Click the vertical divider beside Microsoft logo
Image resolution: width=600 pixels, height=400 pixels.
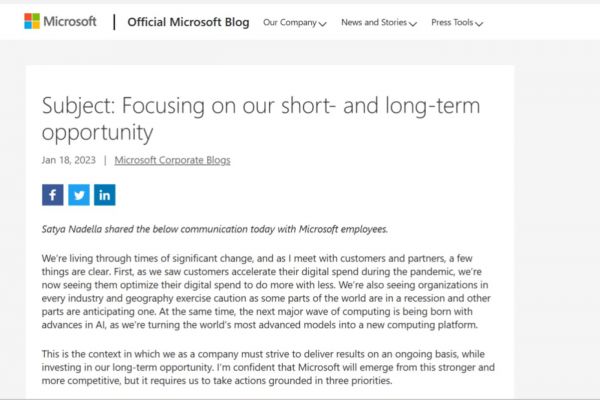pyautogui.click(x=113, y=21)
